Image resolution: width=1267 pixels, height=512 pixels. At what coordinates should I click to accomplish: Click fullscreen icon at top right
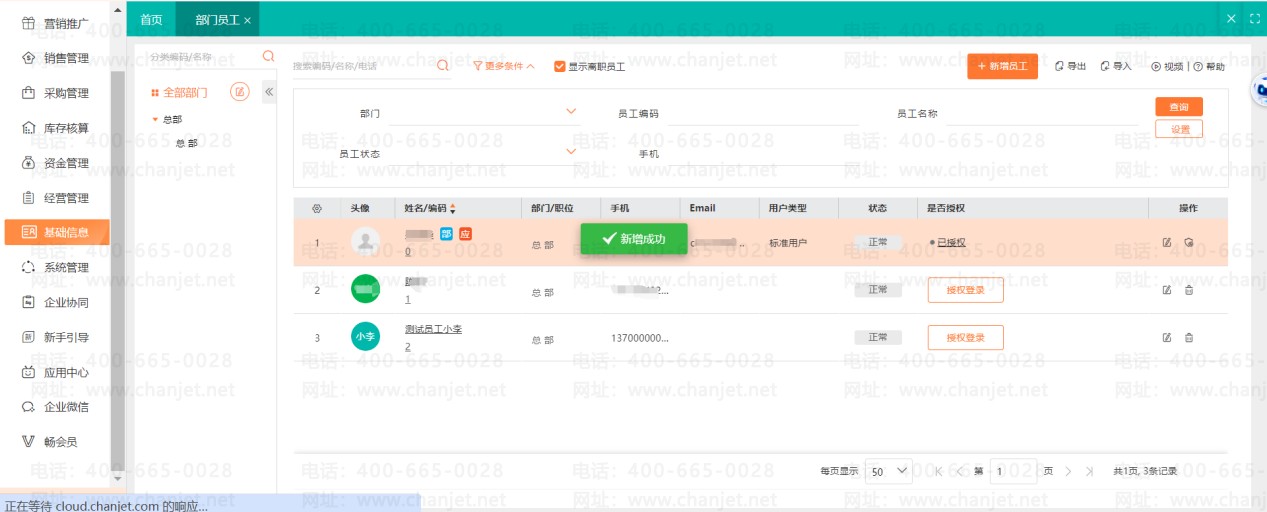pyautogui.click(x=1255, y=18)
